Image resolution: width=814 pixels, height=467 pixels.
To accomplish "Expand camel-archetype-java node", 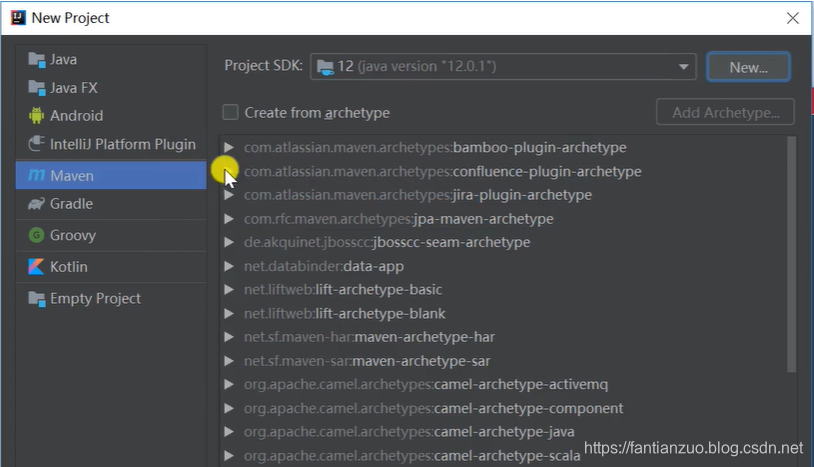I will [x=228, y=432].
